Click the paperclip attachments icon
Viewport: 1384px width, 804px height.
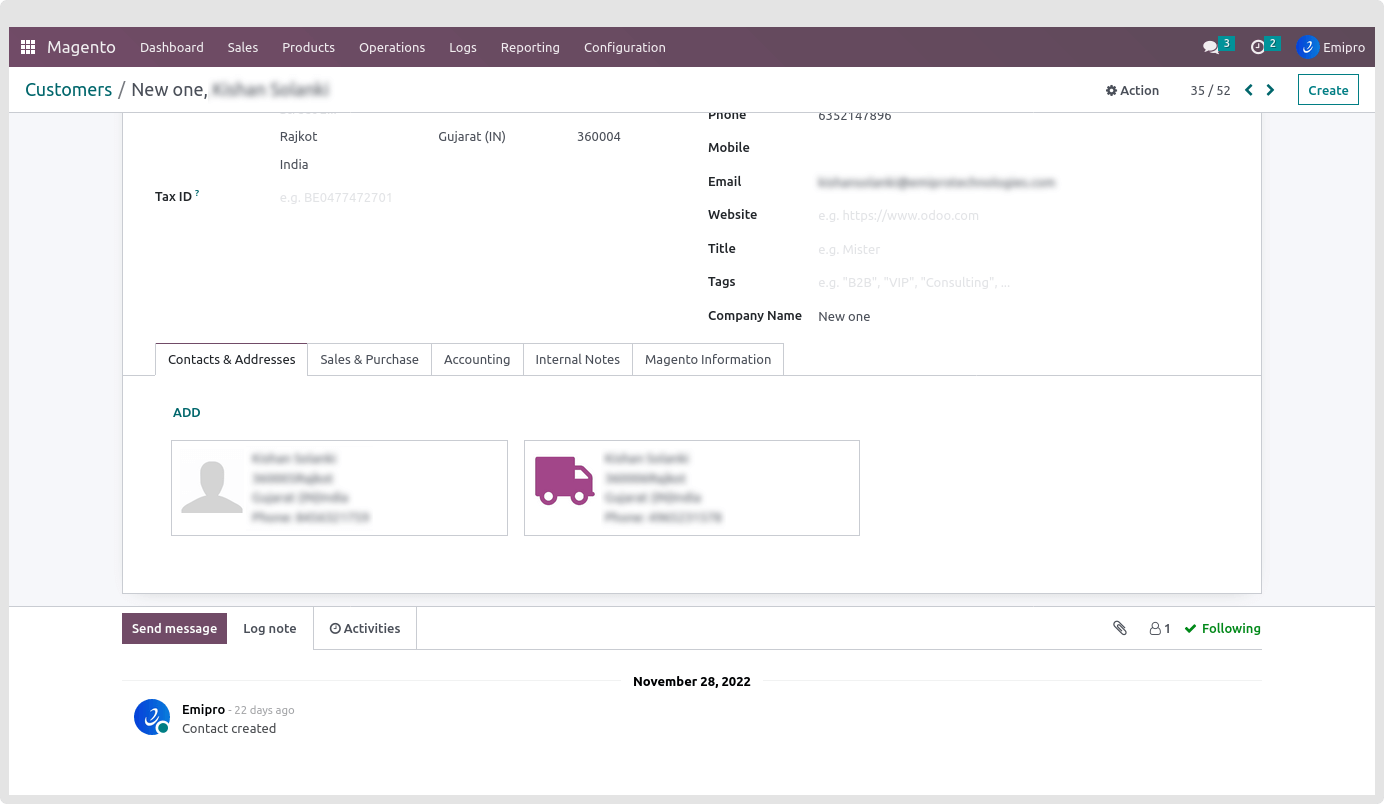pyautogui.click(x=1120, y=628)
